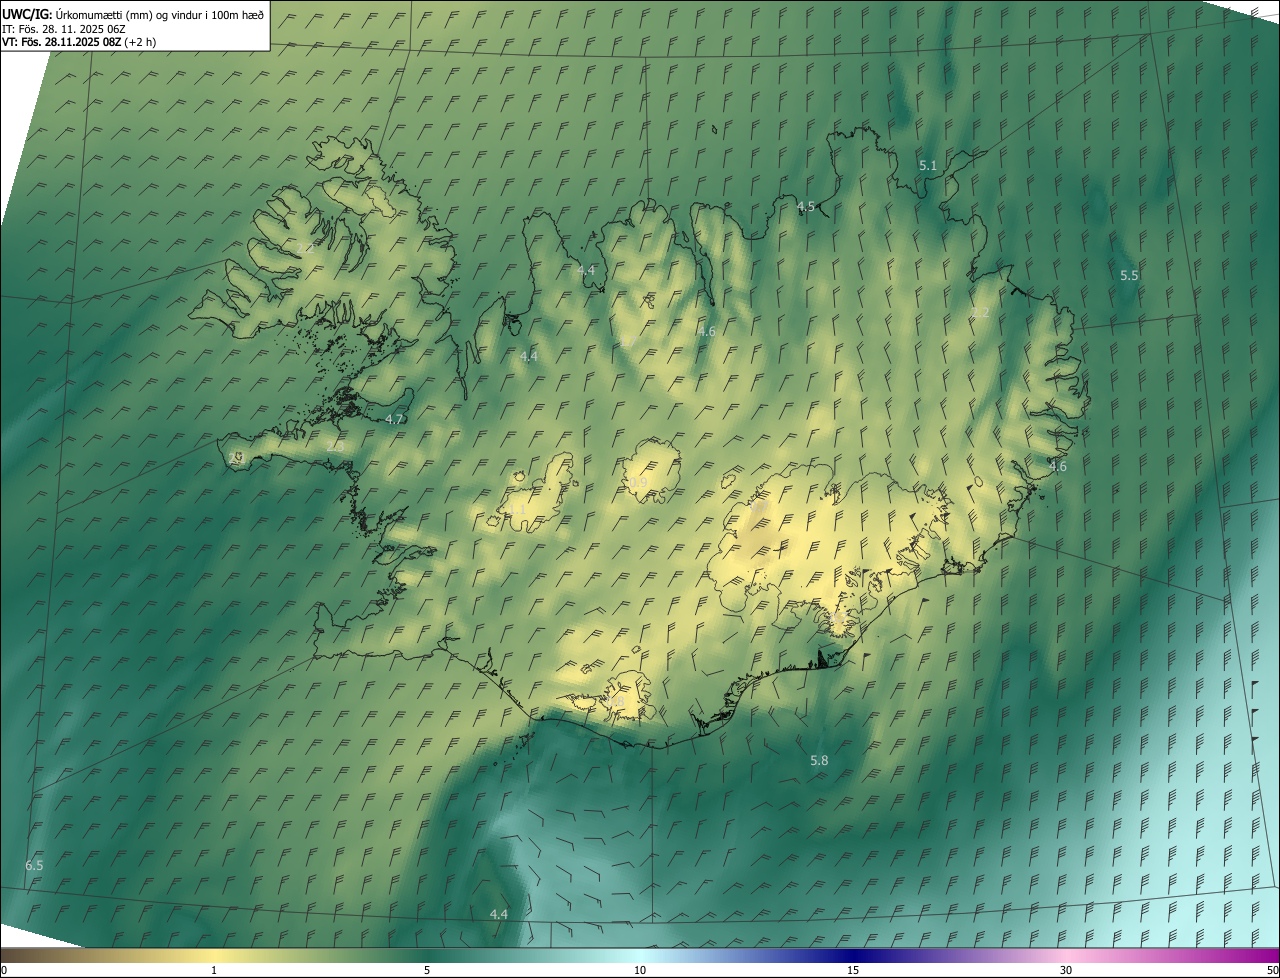Click the 2.2 value label in the Westfjords

pos(304,248)
